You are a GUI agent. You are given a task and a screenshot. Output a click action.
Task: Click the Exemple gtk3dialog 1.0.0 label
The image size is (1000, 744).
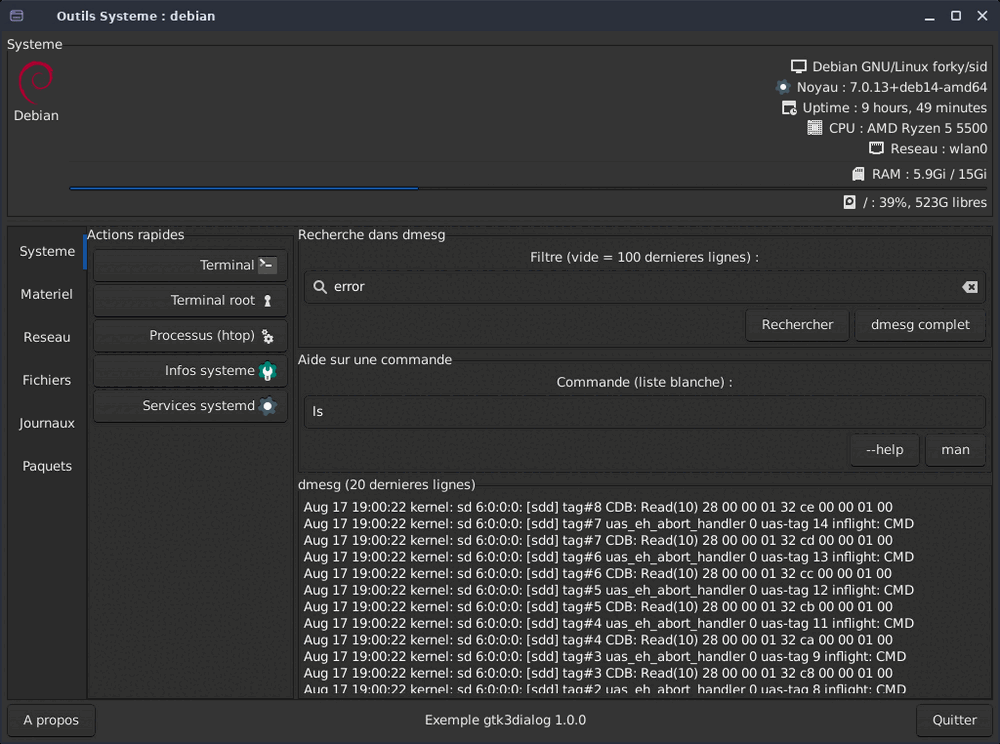505,720
